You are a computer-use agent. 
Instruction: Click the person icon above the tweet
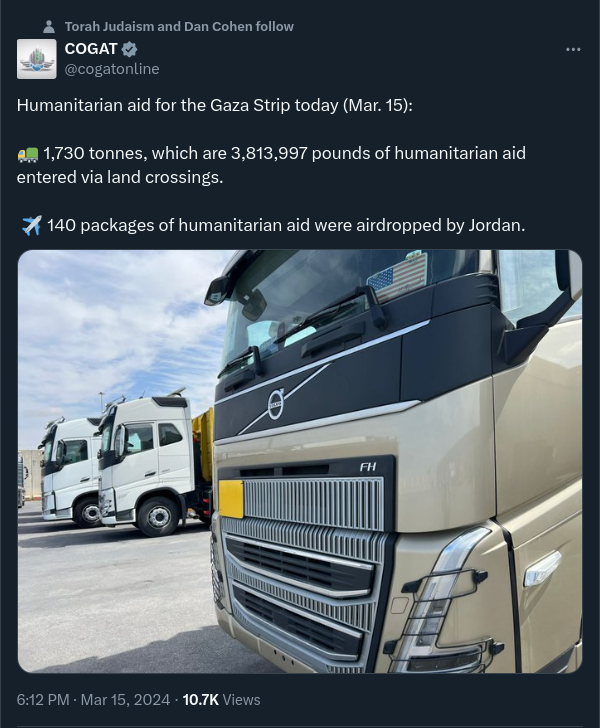49,27
